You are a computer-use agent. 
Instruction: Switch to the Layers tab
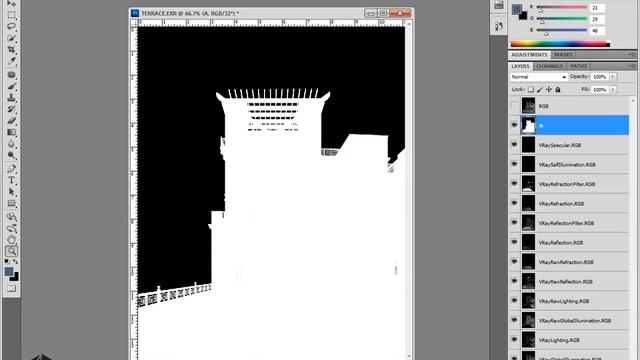[520, 66]
